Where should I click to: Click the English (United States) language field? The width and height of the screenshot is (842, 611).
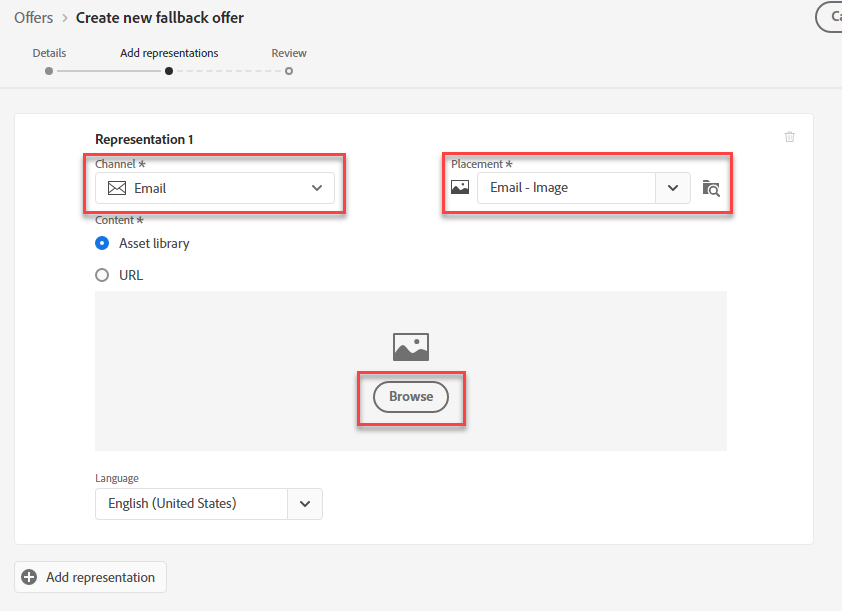click(191, 504)
